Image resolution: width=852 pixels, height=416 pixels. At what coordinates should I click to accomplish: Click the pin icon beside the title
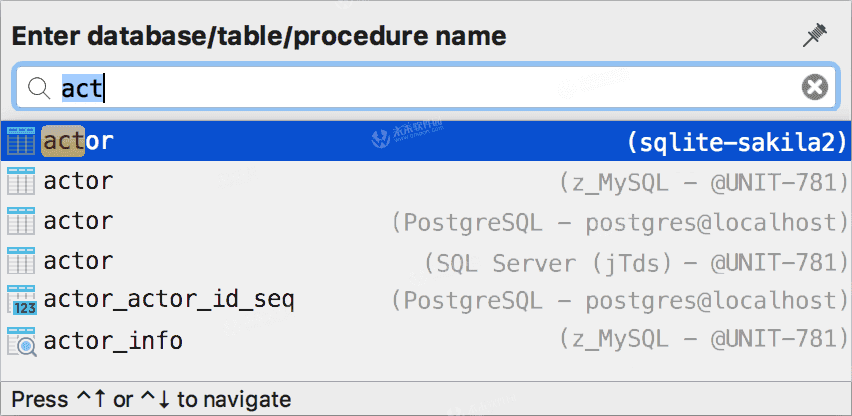[x=815, y=36]
